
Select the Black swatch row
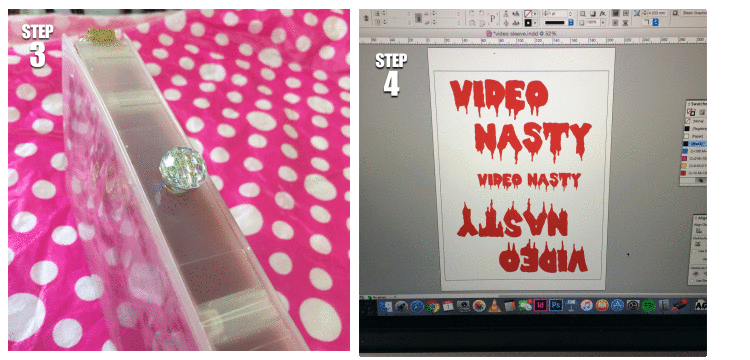pyautogui.click(x=695, y=143)
